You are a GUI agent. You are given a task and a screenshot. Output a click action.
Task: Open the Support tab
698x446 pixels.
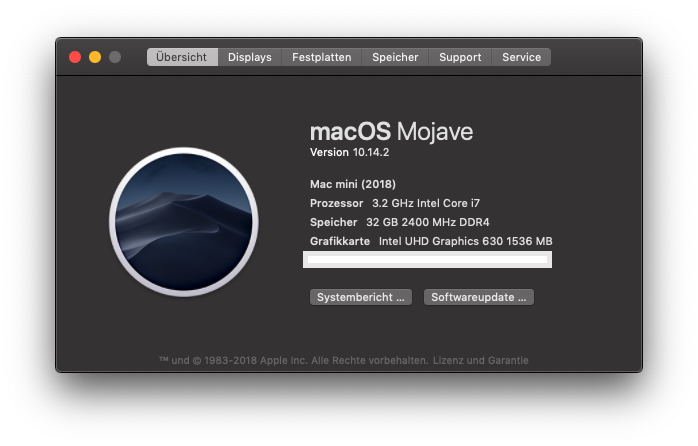click(460, 57)
